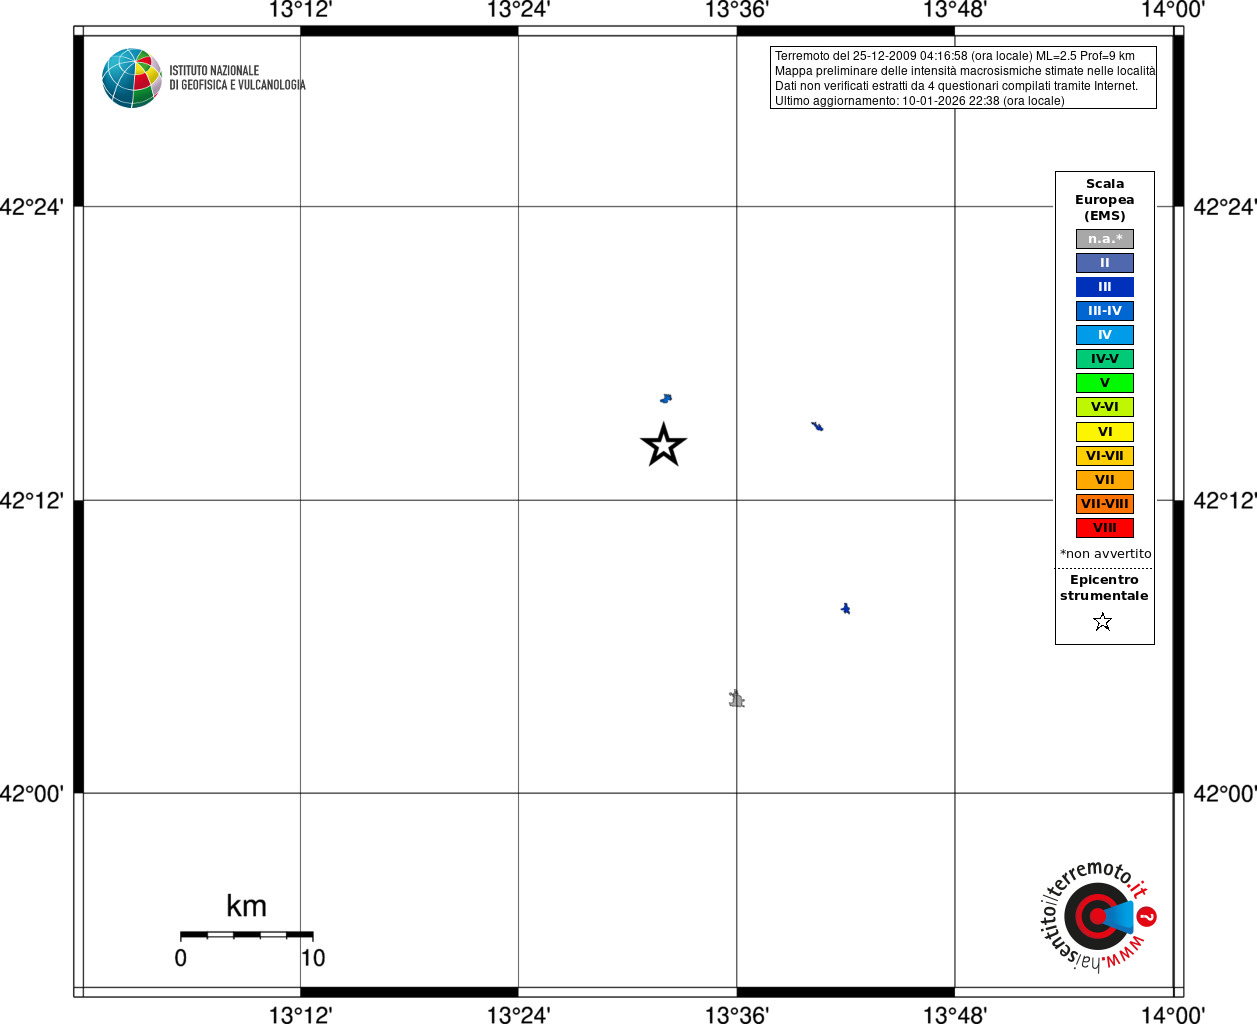Click the top 13°12' longitude label

(300, 10)
